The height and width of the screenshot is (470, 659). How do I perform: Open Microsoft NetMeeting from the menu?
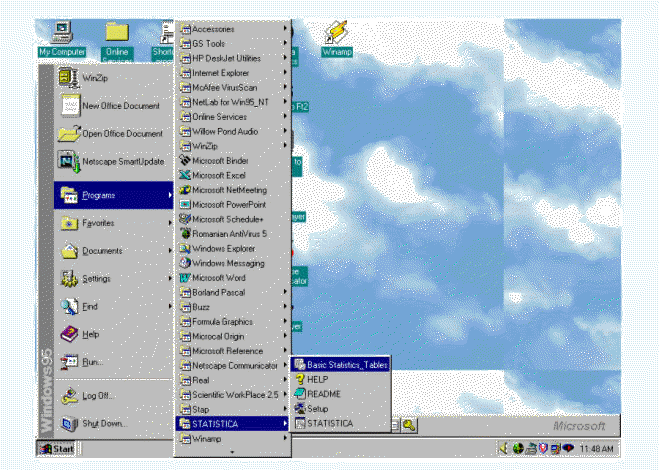pyautogui.click(x=229, y=190)
